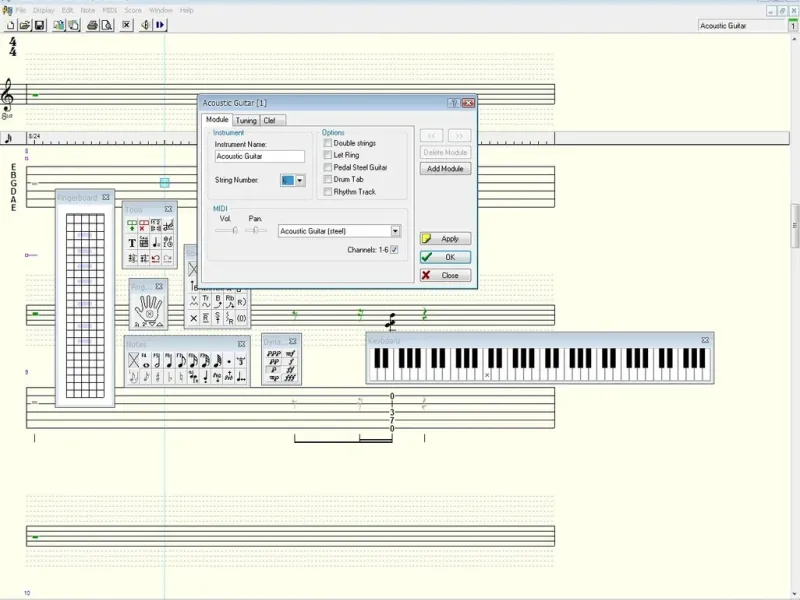Close the Keyboard palette

coord(705,340)
